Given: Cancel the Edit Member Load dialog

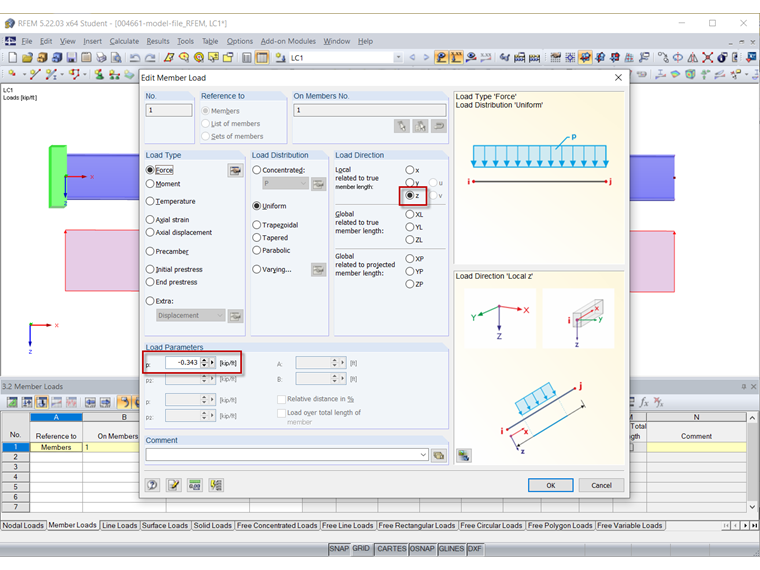Looking at the screenshot, I should click(602, 485).
